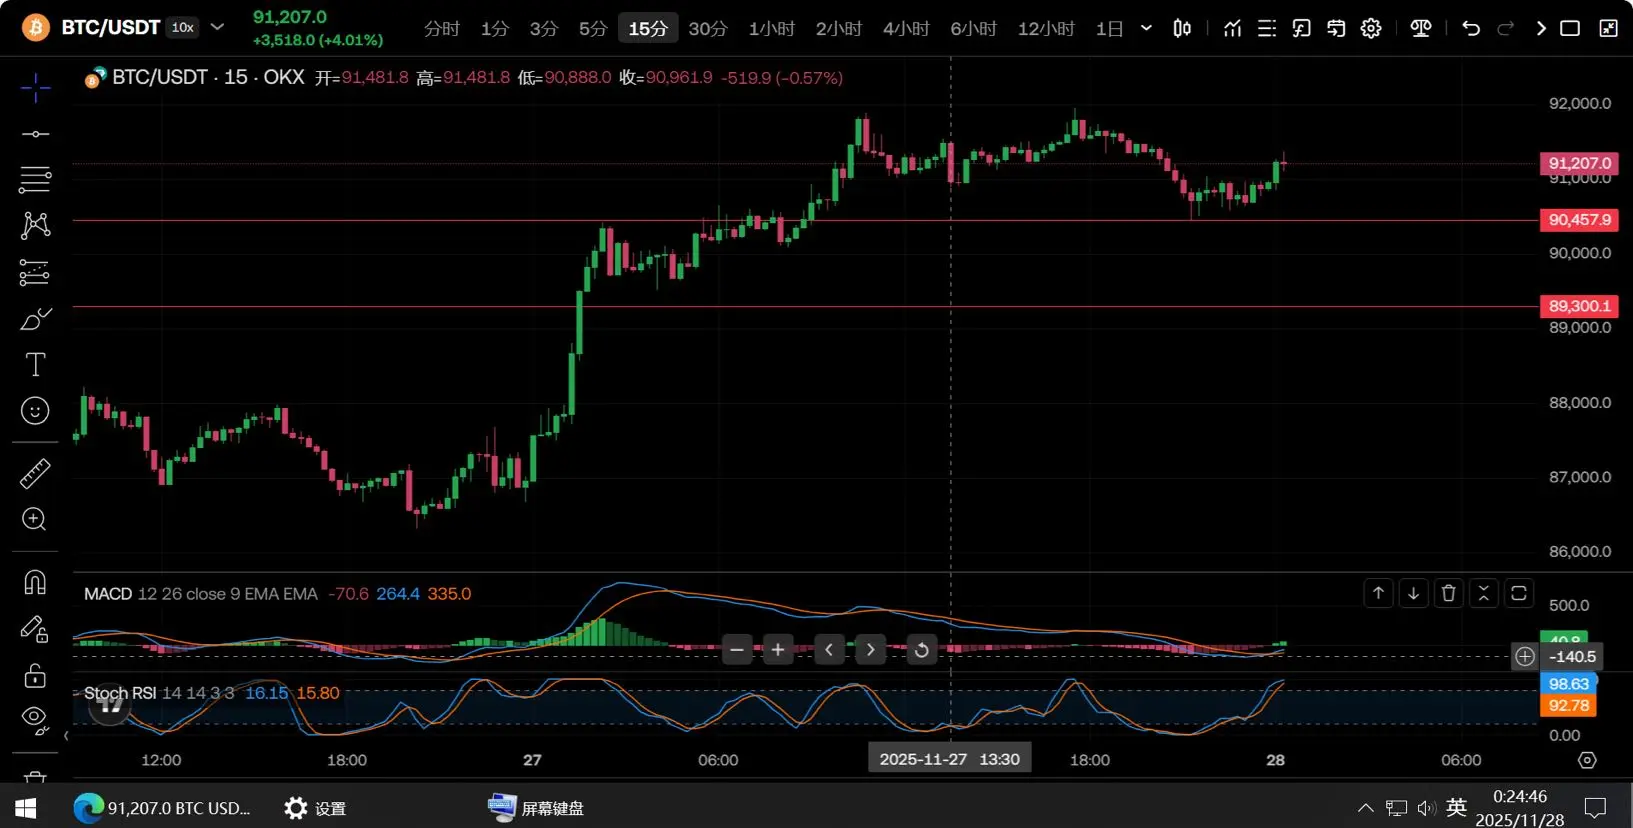The width and height of the screenshot is (1633, 828).
Task: Move chart left with arrow button
Action: 829,650
